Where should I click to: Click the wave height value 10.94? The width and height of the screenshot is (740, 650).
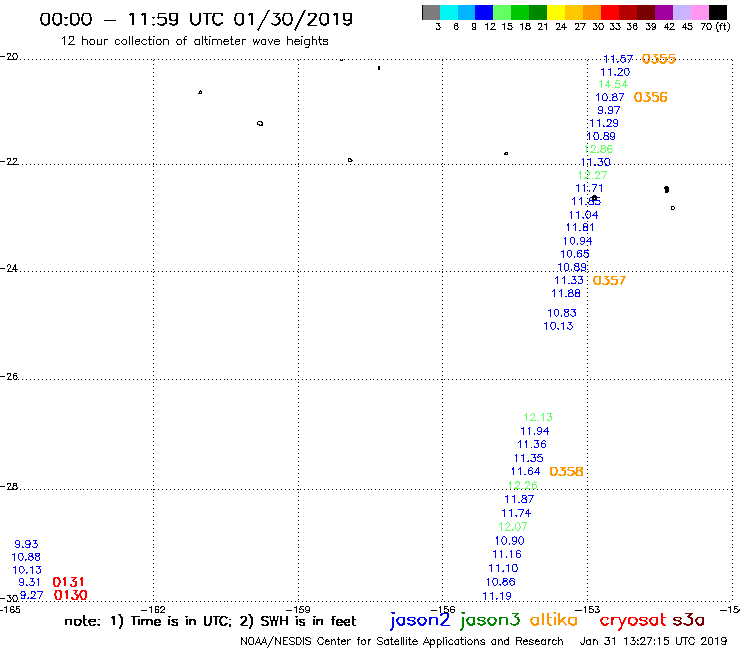(x=577, y=241)
